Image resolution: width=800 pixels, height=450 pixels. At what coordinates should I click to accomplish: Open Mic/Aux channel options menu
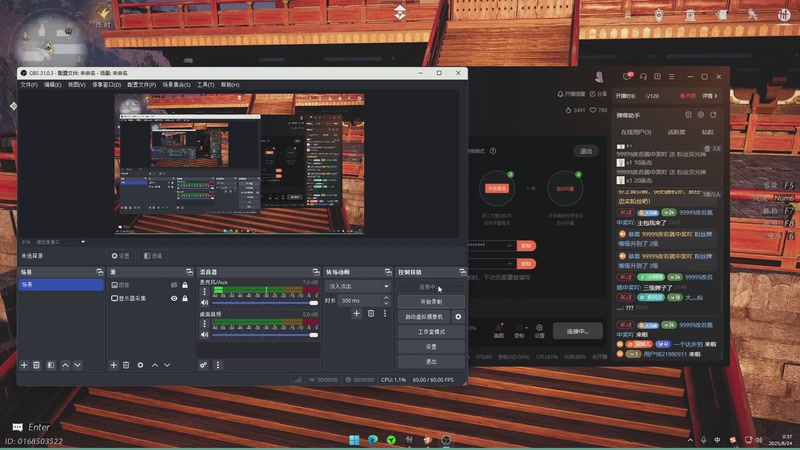tap(205, 292)
